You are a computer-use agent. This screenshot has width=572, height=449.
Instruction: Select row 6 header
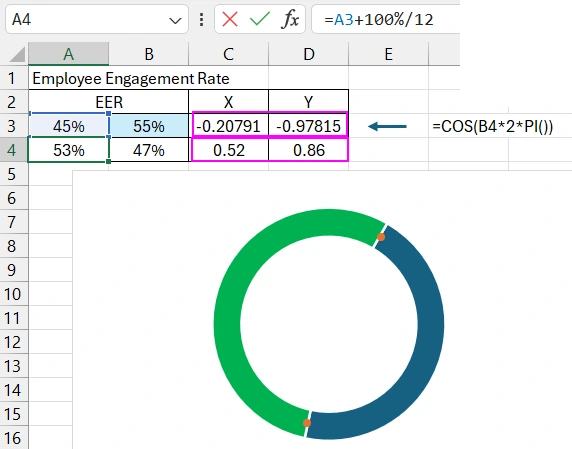[13, 198]
